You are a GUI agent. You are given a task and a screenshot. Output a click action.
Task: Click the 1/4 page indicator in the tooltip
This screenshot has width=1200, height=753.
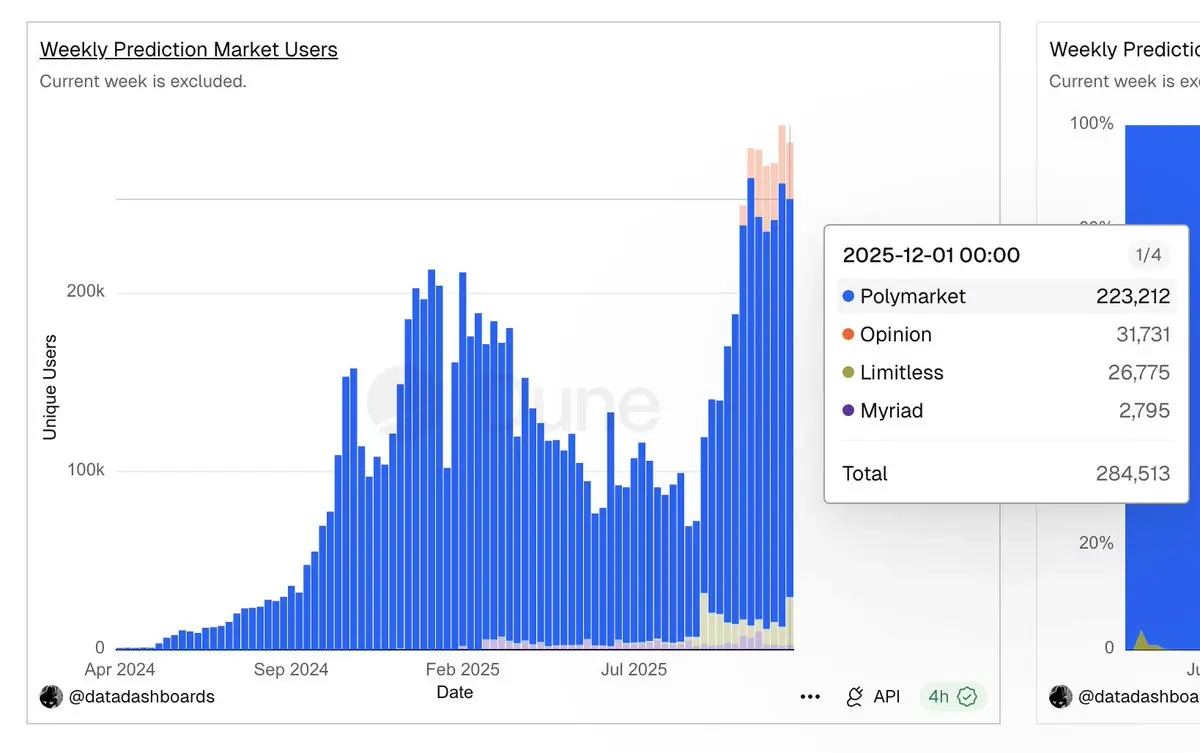point(1149,255)
